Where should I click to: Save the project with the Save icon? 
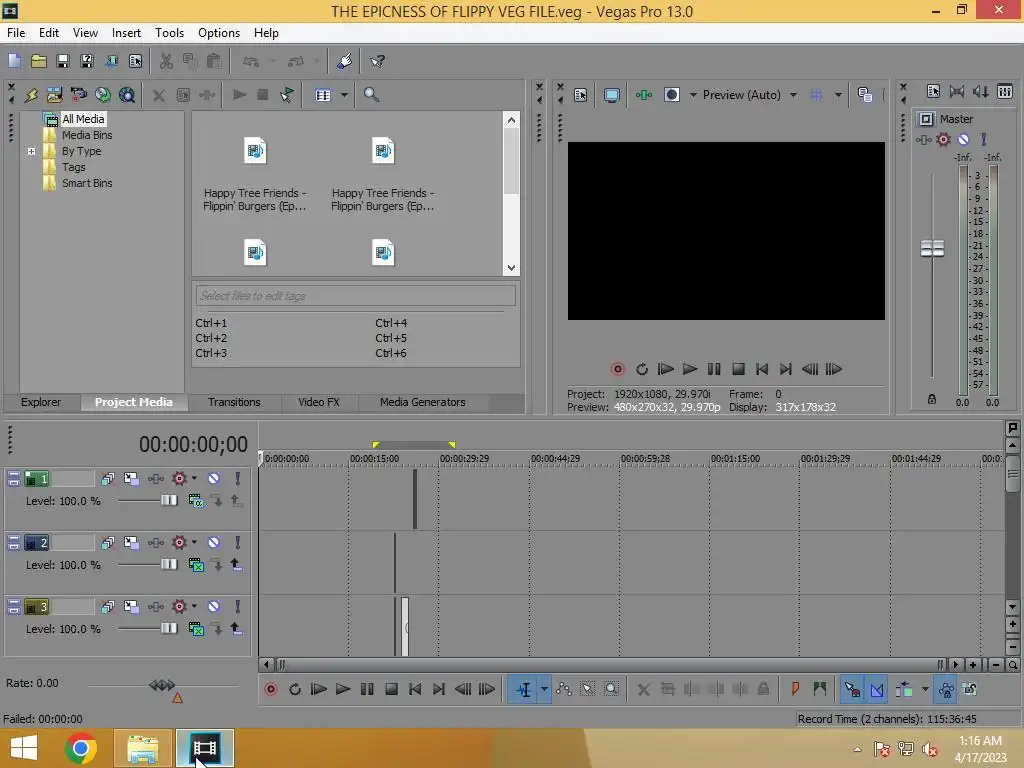(63, 61)
